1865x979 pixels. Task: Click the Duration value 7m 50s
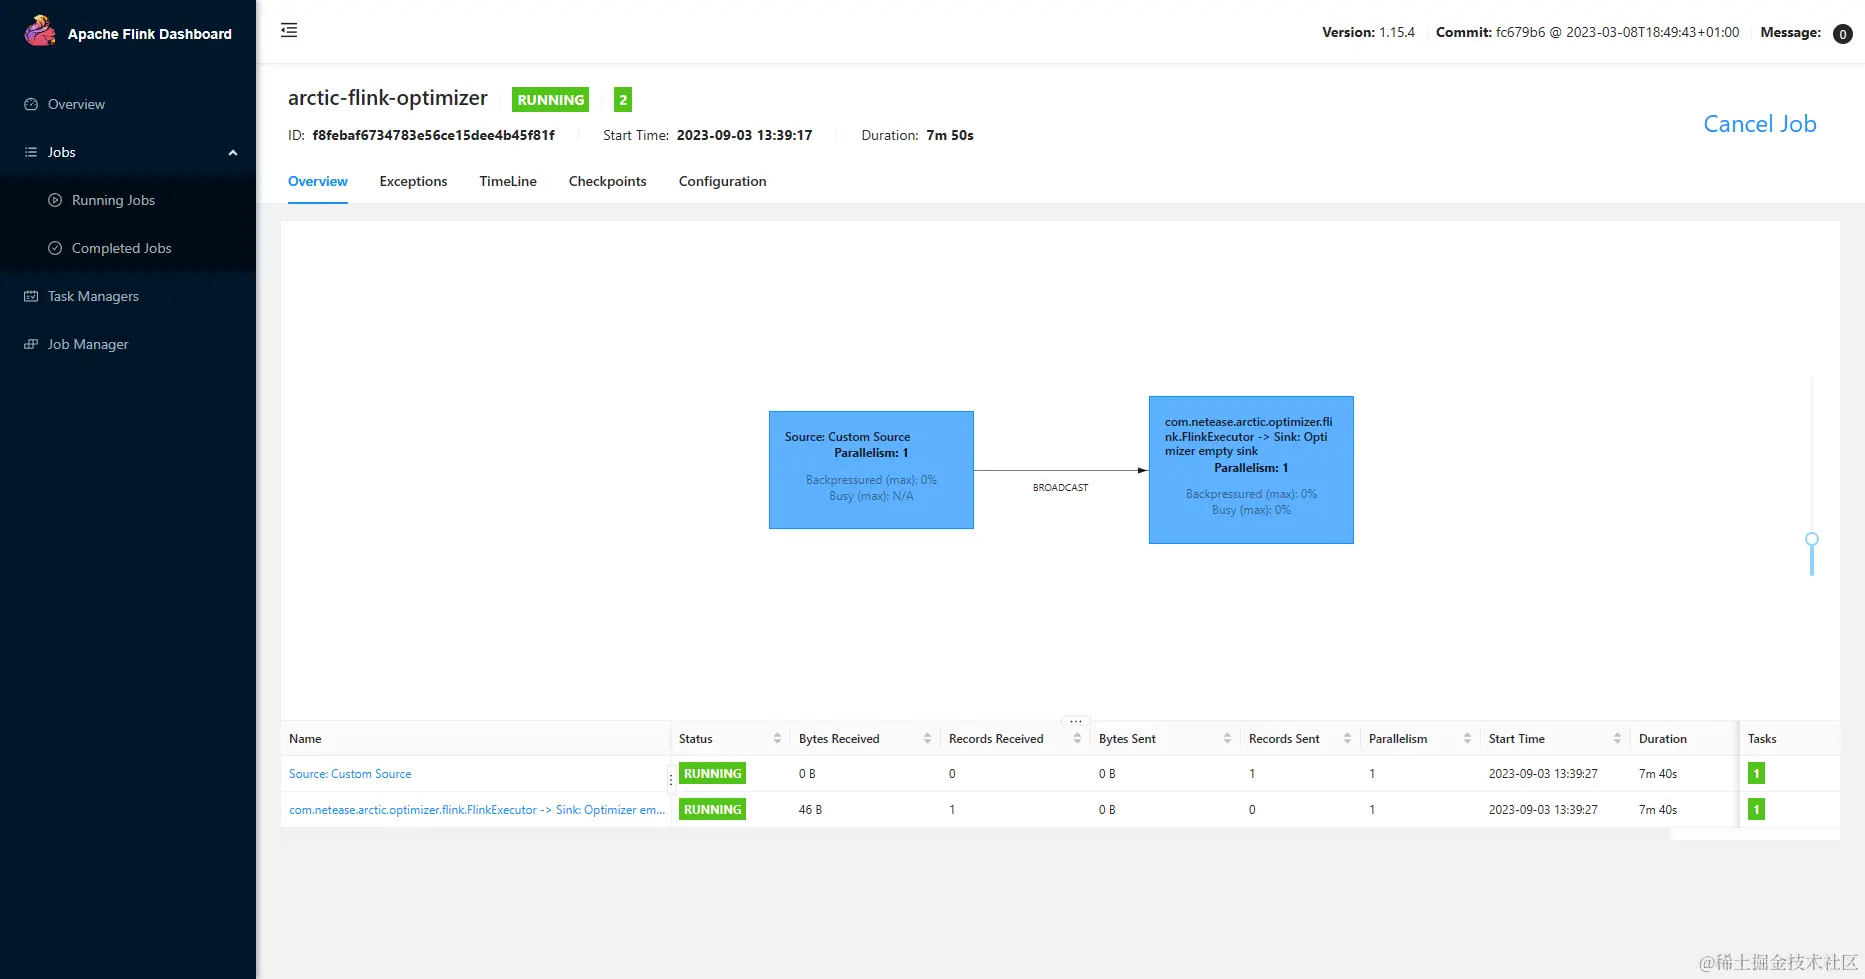tap(950, 135)
